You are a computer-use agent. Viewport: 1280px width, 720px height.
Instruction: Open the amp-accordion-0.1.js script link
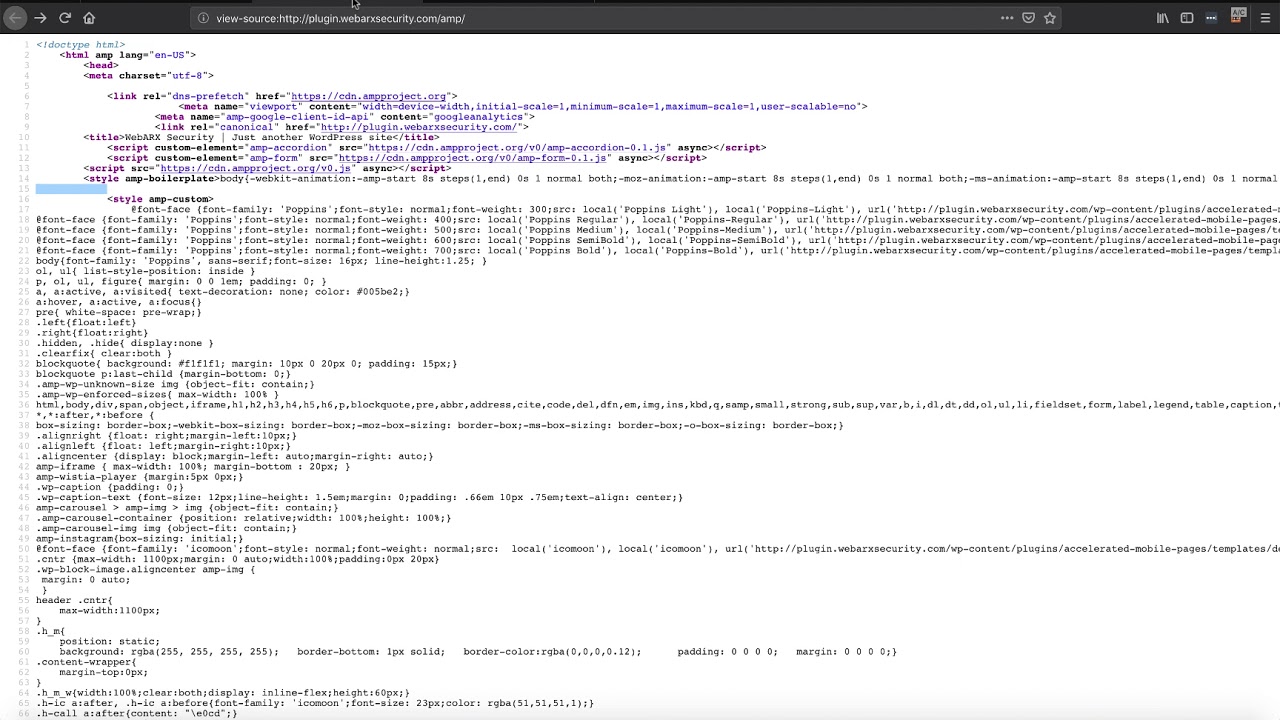pyautogui.click(x=516, y=148)
